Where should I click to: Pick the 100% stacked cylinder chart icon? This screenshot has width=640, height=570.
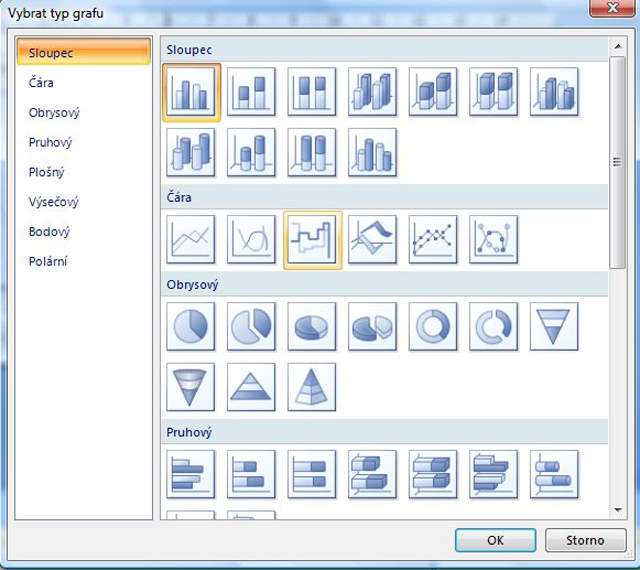tap(311, 152)
